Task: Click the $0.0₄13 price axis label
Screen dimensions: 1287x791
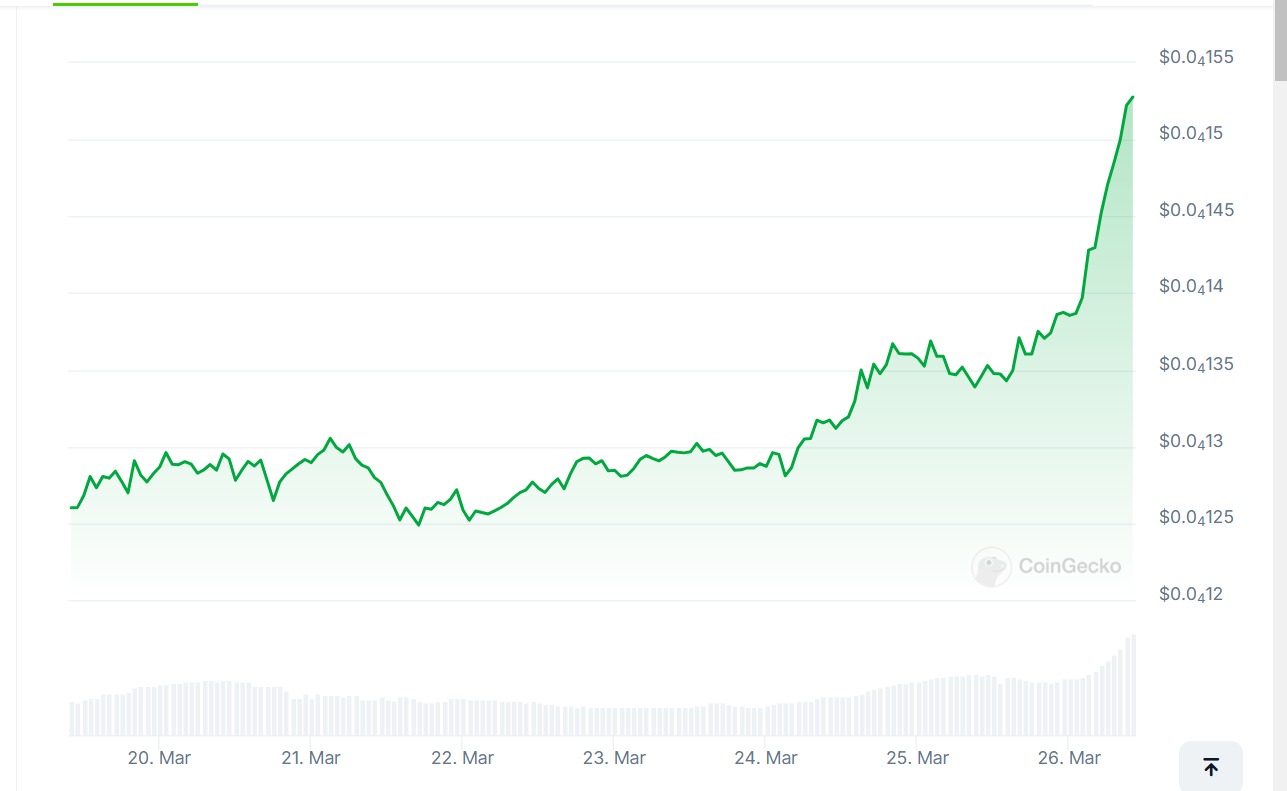Action: (x=1191, y=442)
